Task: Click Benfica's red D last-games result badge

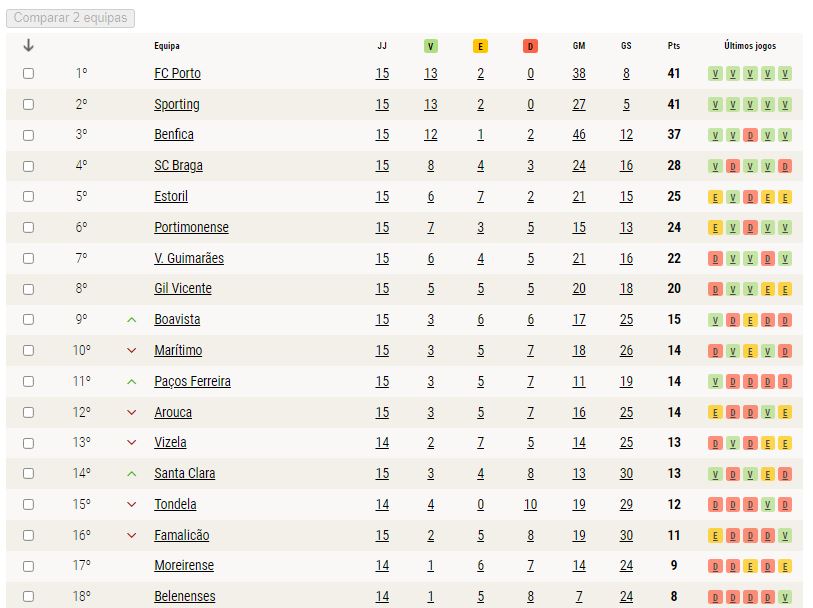Action: pyautogui.click(x=750, y=135)
